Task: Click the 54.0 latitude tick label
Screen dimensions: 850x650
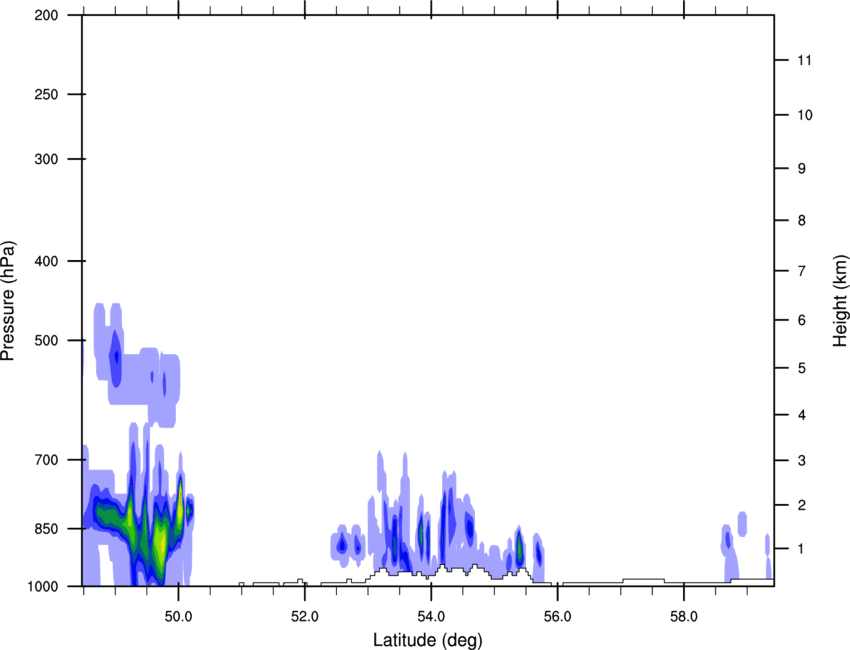Action: 432,617
